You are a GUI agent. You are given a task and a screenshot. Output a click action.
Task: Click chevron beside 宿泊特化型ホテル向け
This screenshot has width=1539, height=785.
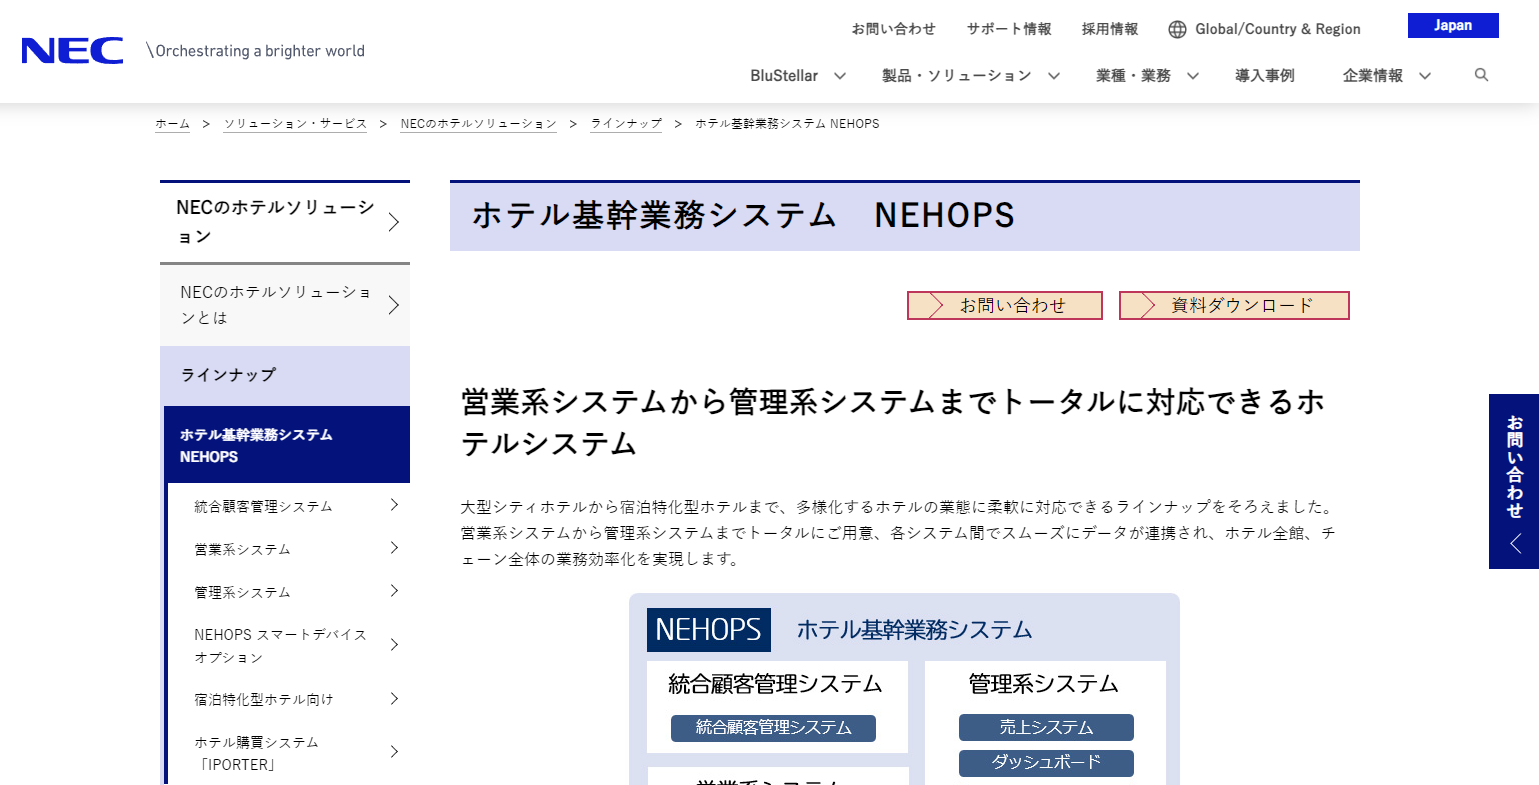pyautogui.click(x=394, y=698)
